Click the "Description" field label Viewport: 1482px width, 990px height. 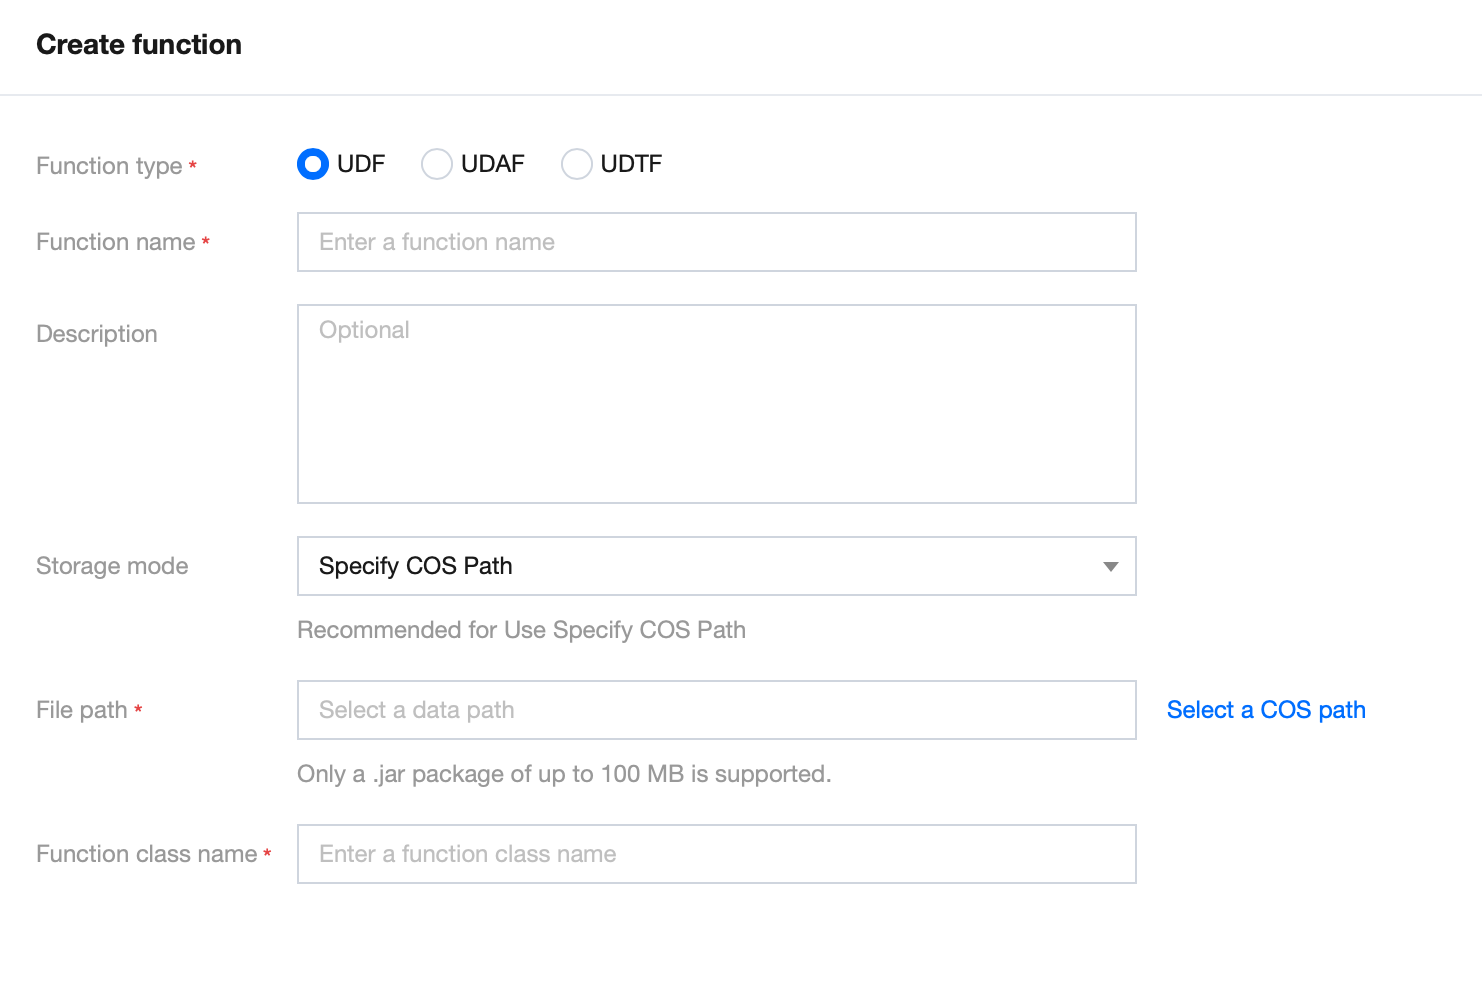tap(97, 334)
